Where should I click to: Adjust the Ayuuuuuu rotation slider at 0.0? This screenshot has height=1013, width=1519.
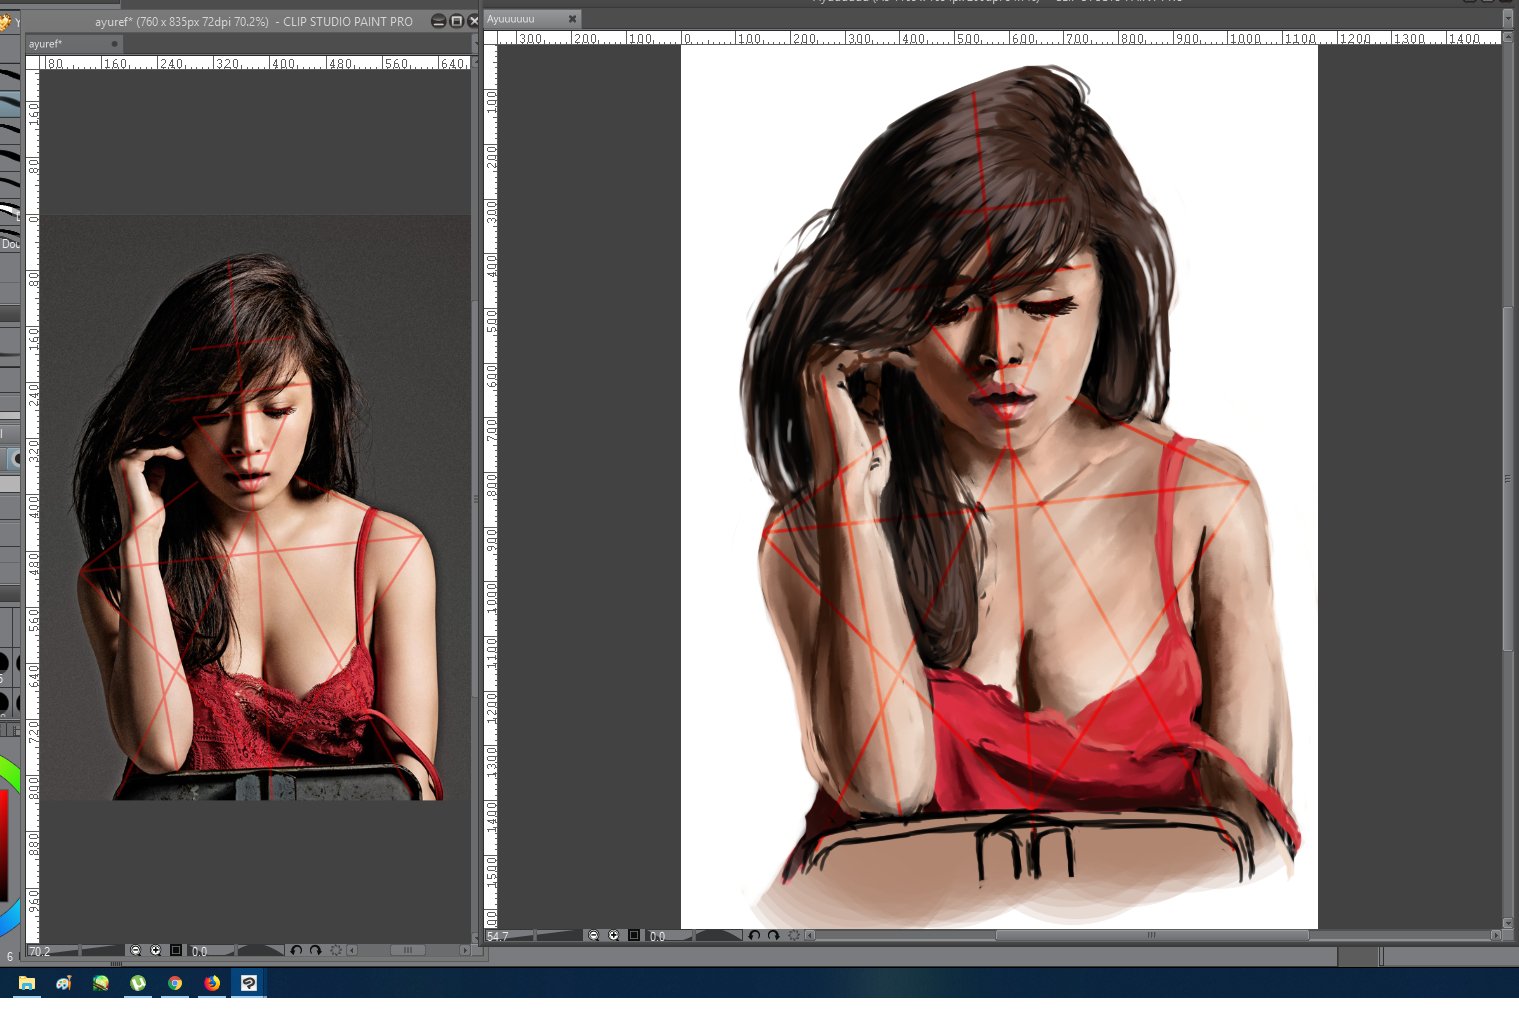point(694,935)
